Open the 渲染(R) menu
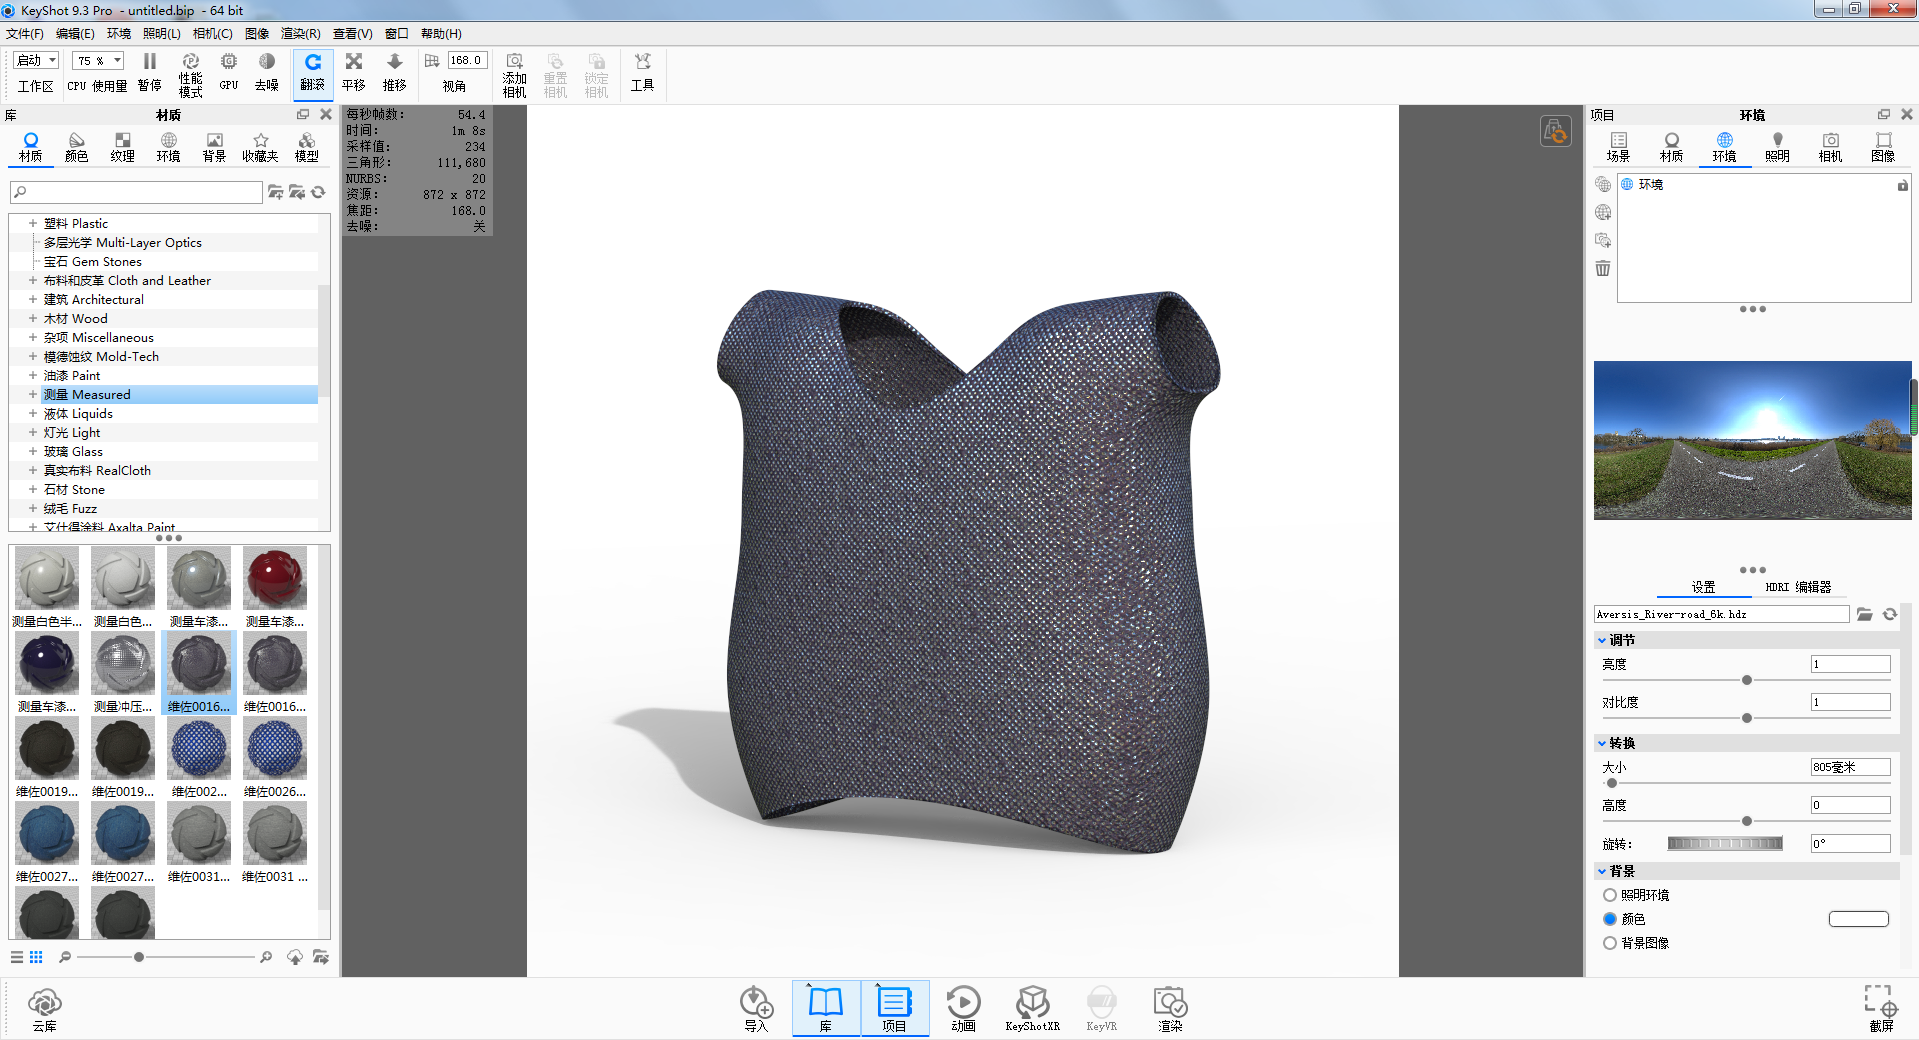This screenshot has height=1040, width=1919. coord(301,34)
